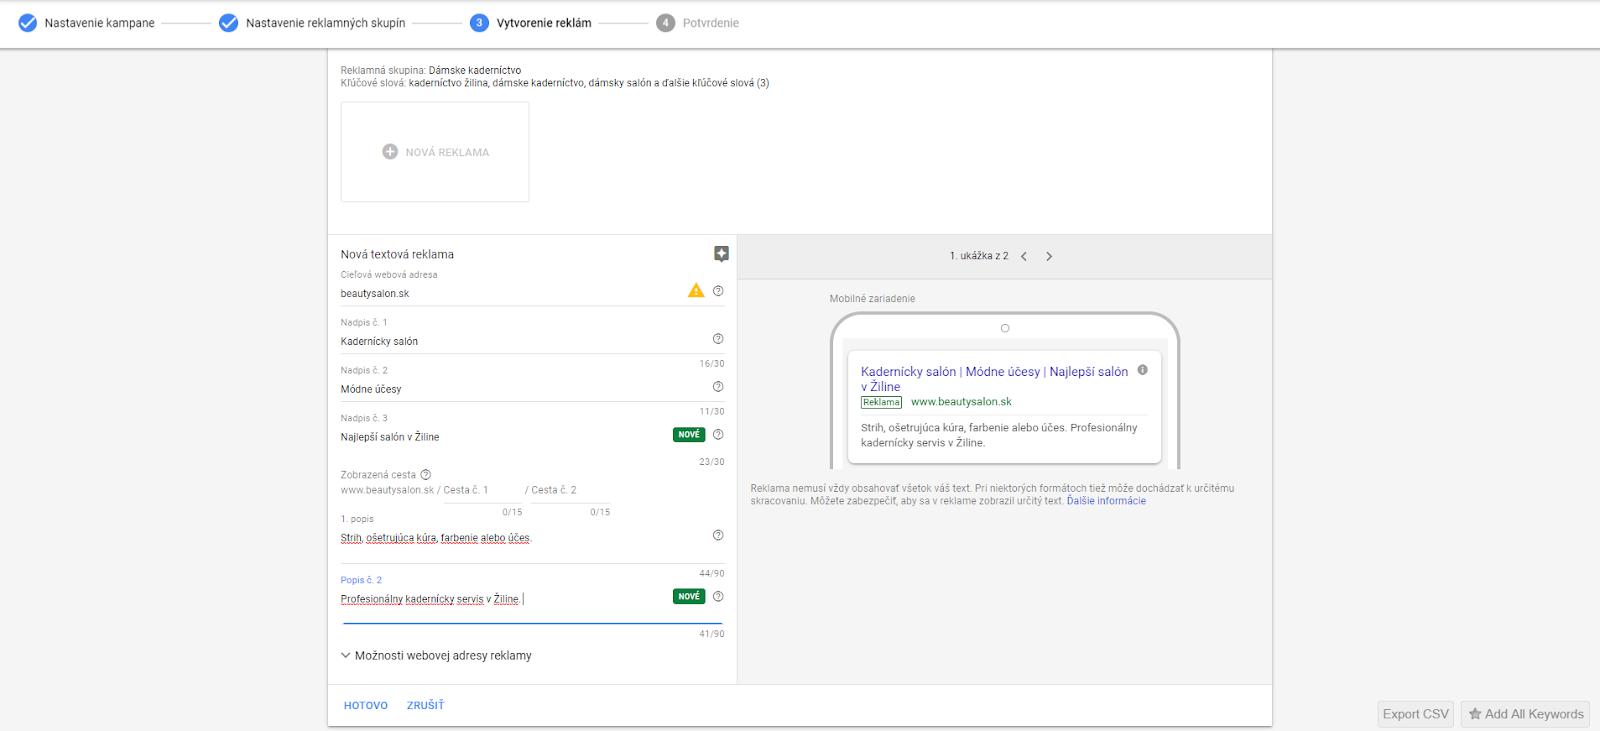
Task: Click the warning triangle next to beautysalon.sk
Action: pos(696,291)
